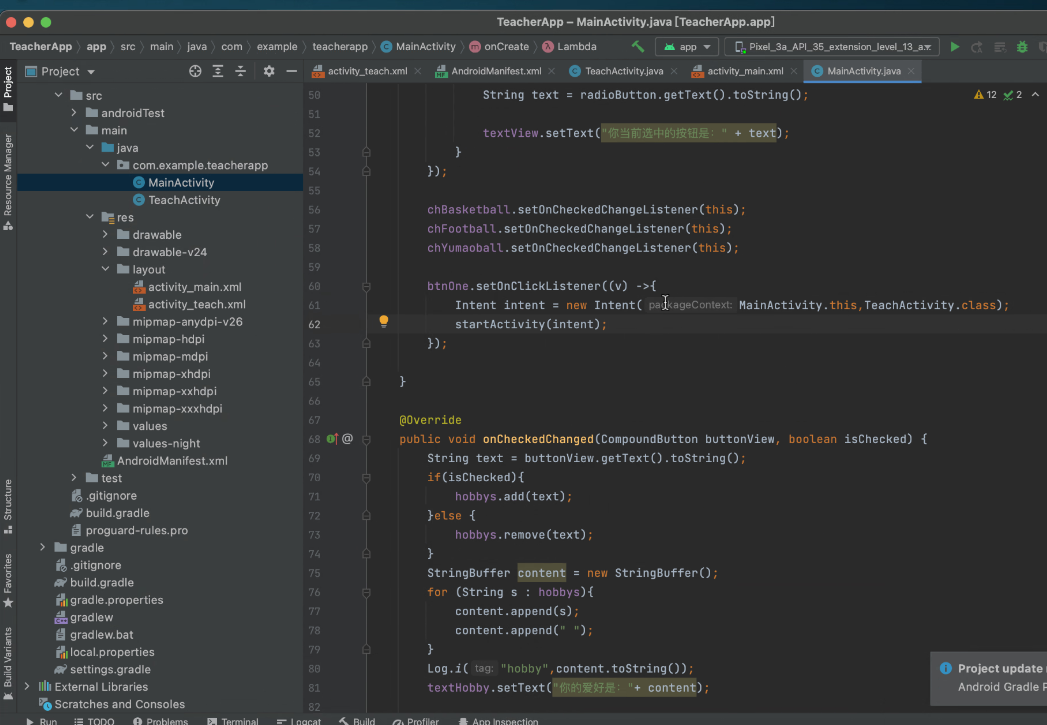
Task: Open the Project view mode dropdown
Action: click(x=91, y=71)
